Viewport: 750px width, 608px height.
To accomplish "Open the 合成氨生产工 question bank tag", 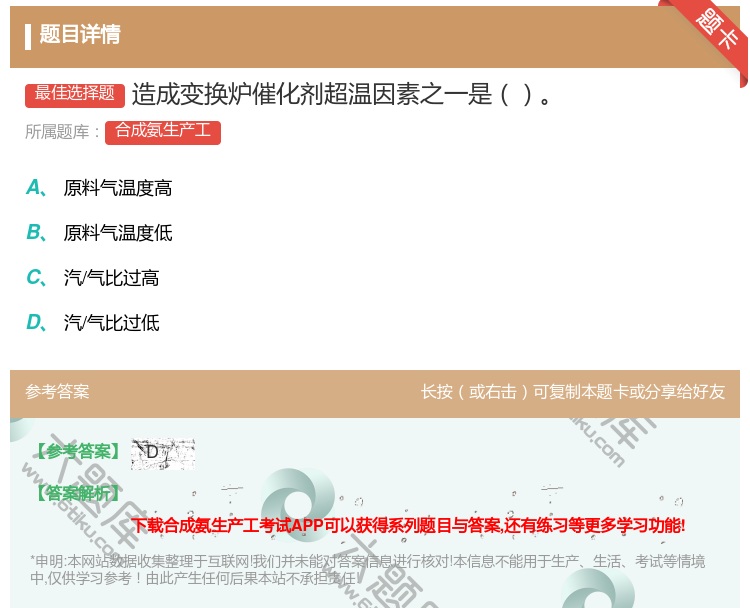I will point(163,133).
